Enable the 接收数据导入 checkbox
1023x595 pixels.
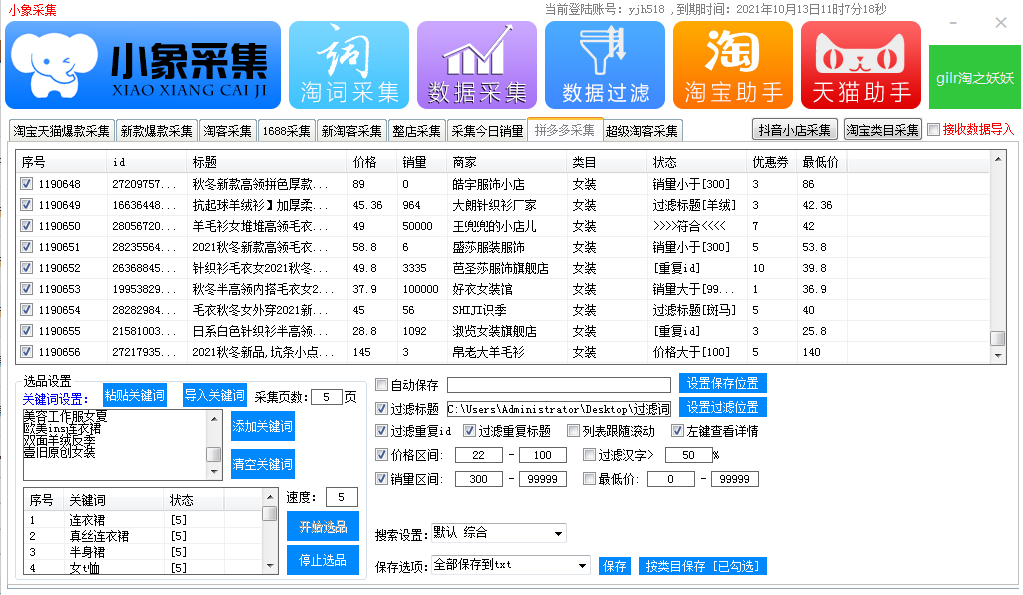934,129
